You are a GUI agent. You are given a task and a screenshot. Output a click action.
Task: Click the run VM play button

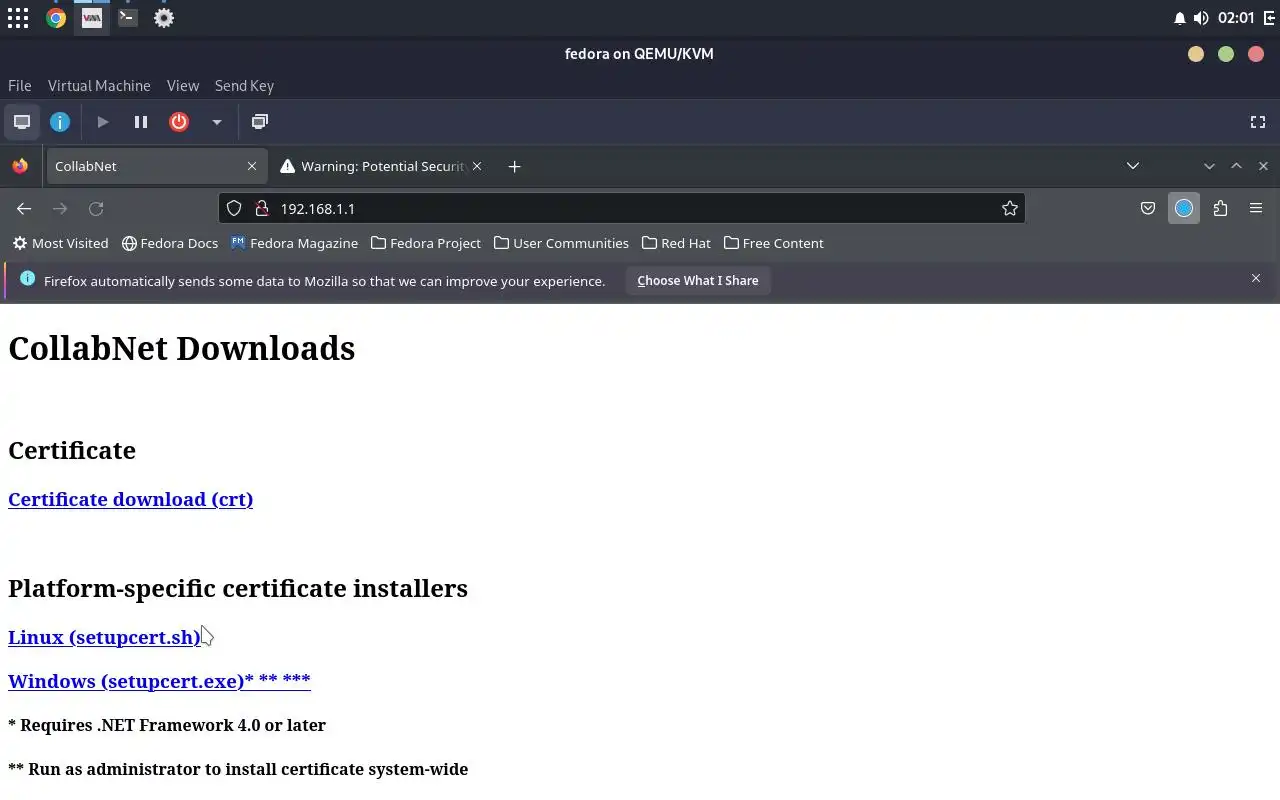coord(103,122)
